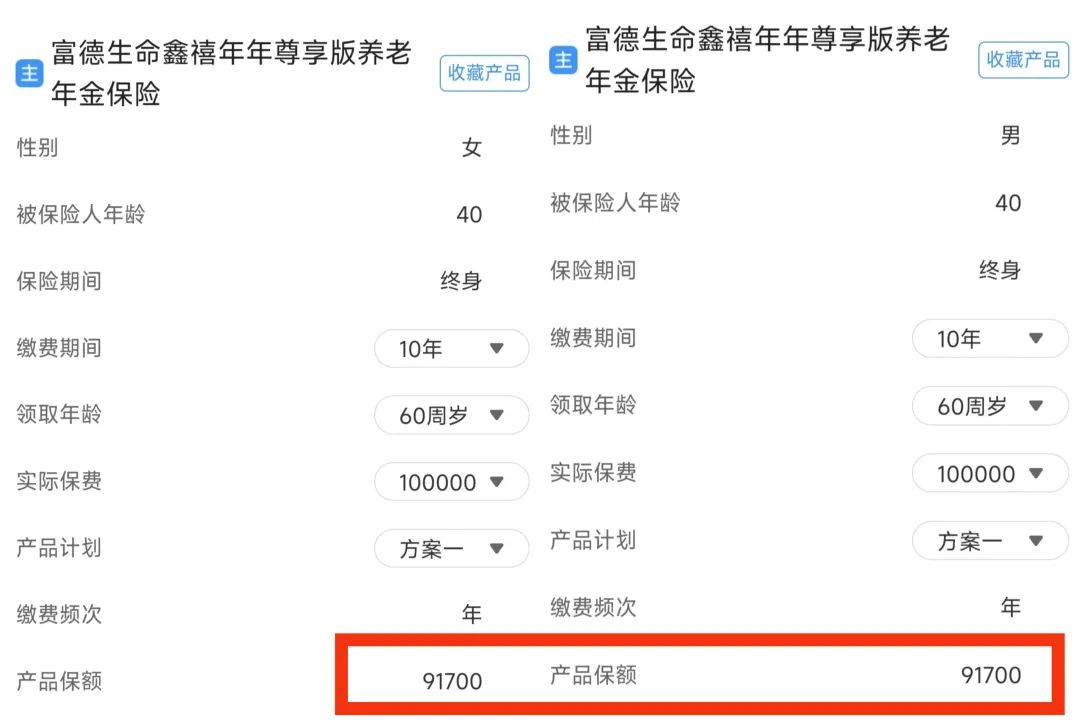Open right 实际保费 100000 dropdown
The image size is (1080, 720).
coord(989,473)
